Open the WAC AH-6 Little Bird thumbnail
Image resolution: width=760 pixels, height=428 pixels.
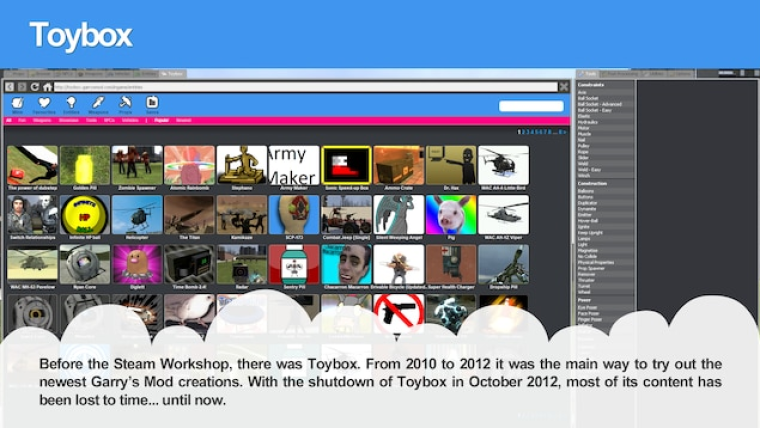click(x=504, y=165)
